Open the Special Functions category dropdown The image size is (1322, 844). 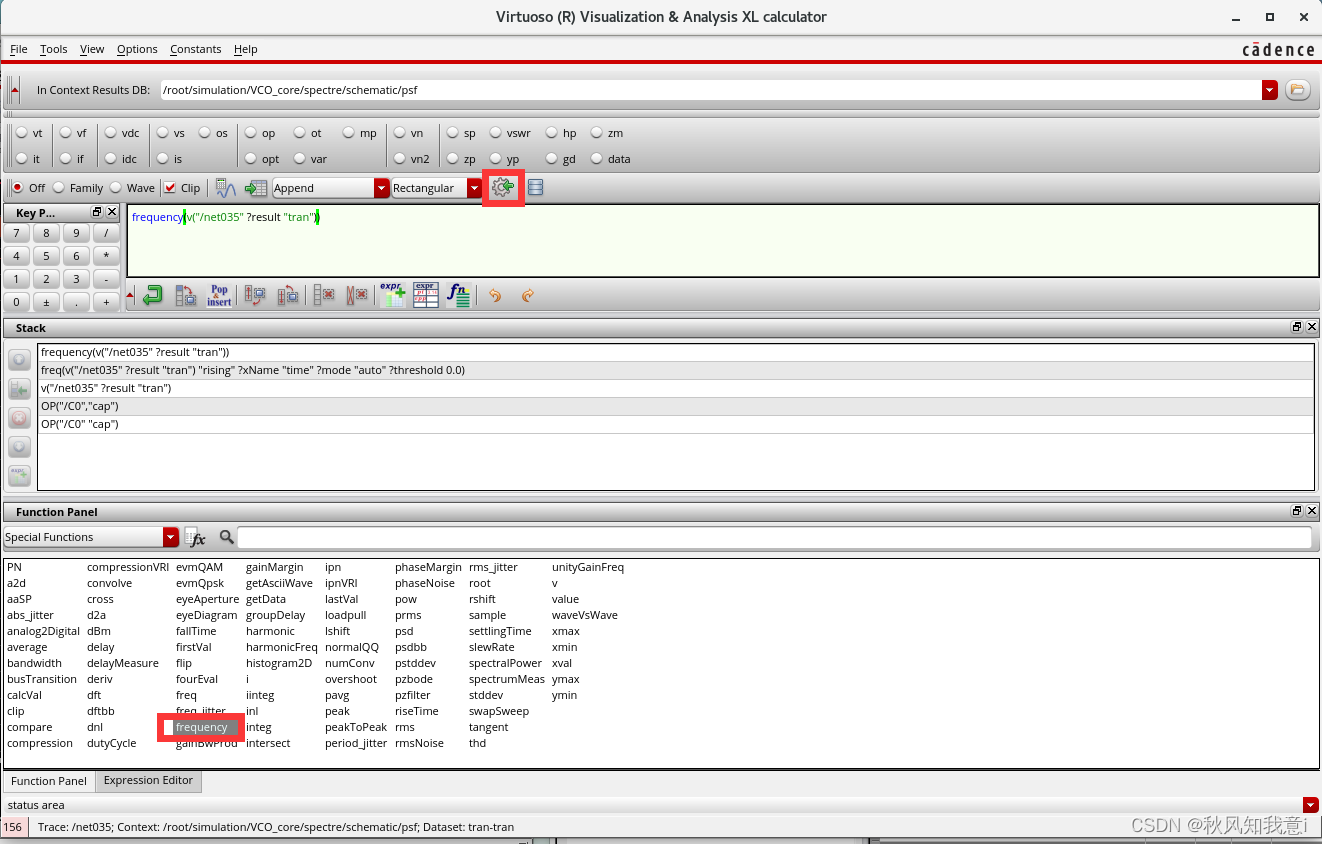point(171,537)
